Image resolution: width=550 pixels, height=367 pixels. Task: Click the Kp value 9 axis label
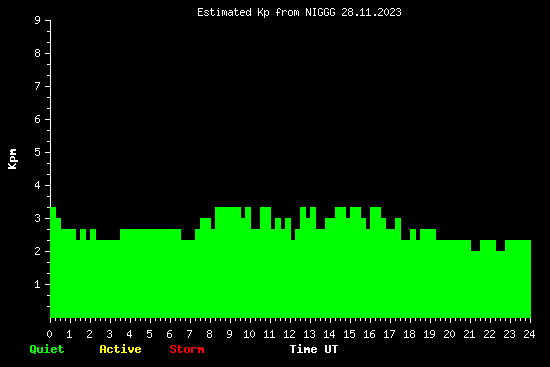pos(38,20)
